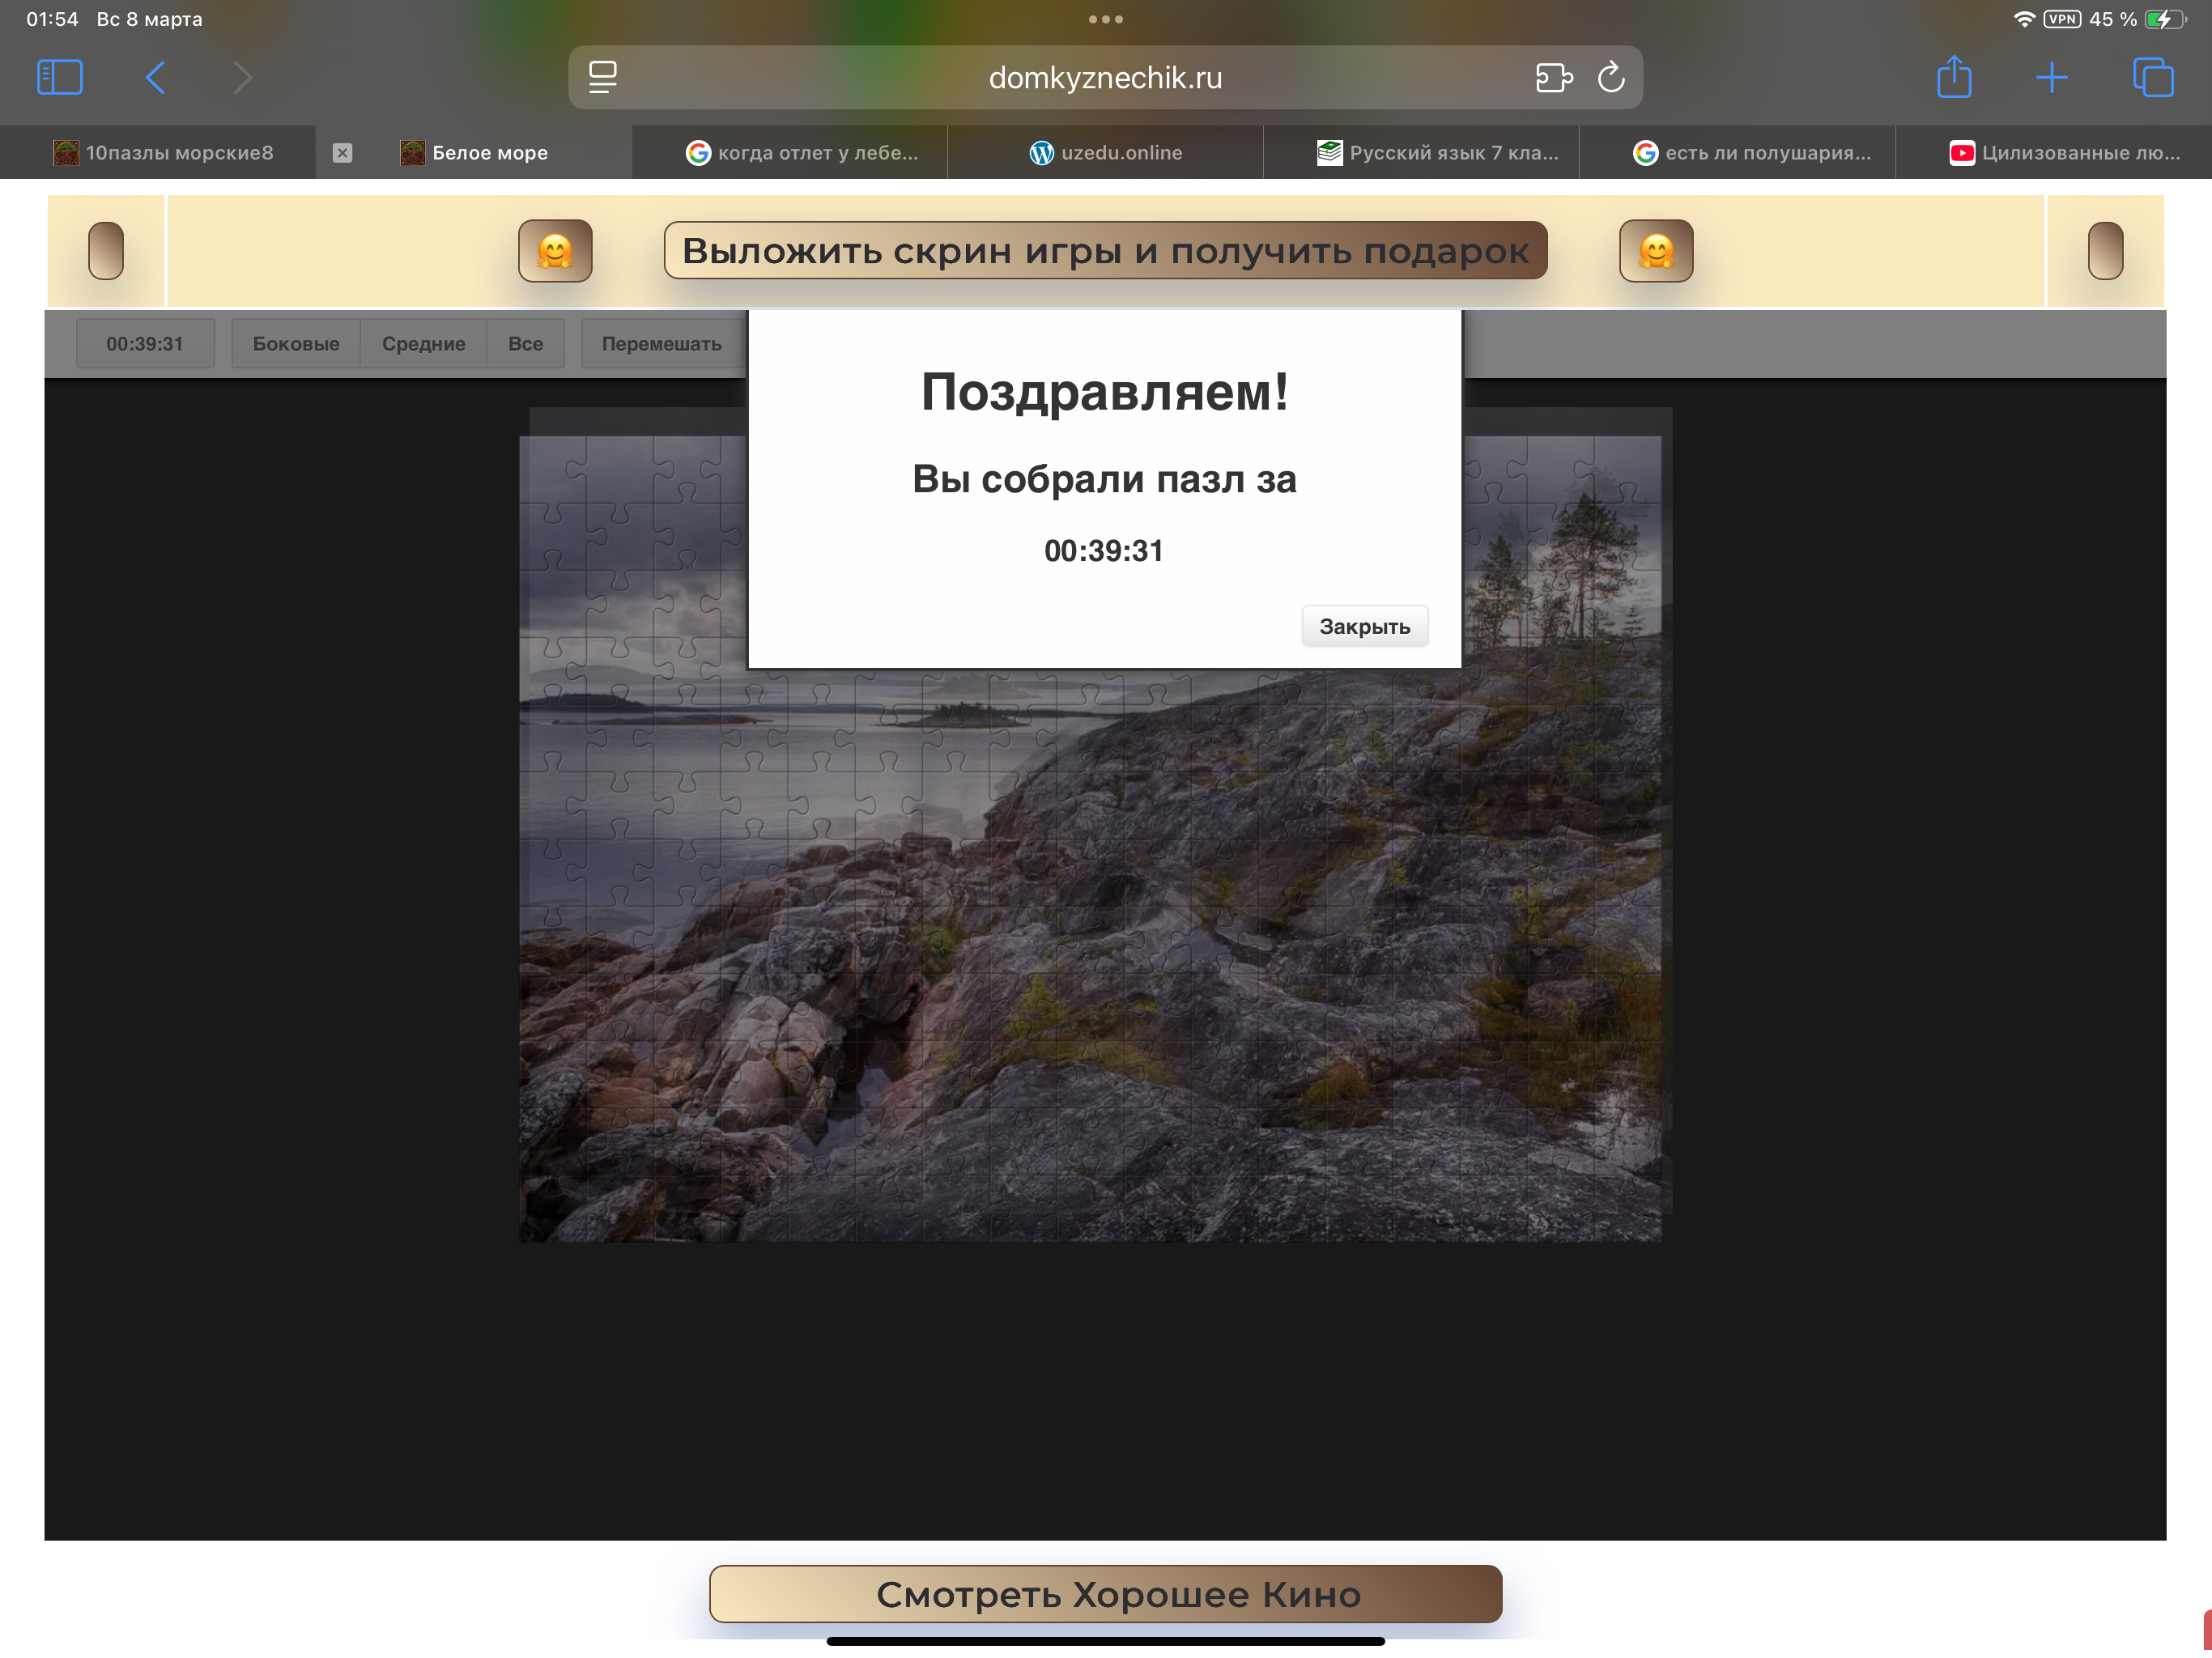2212x1658 pixels.
Task: Switch to the uzedu.online tab
Action: (x=1105, y=153)
